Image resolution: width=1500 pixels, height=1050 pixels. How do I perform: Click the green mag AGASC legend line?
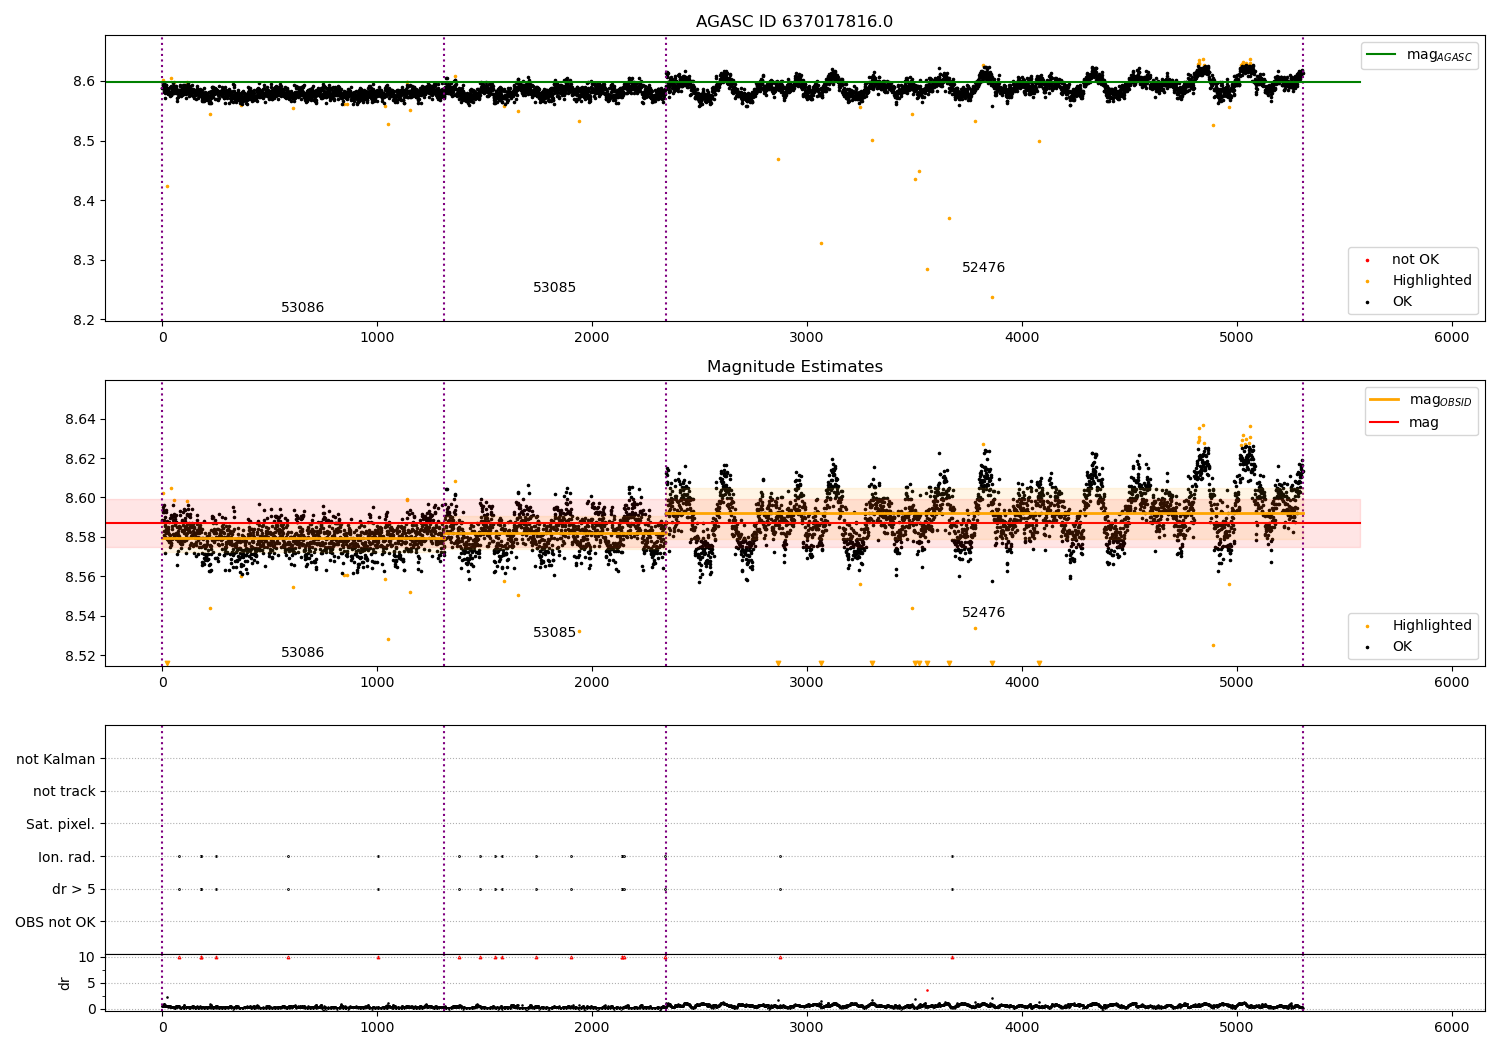[1381, 55]
